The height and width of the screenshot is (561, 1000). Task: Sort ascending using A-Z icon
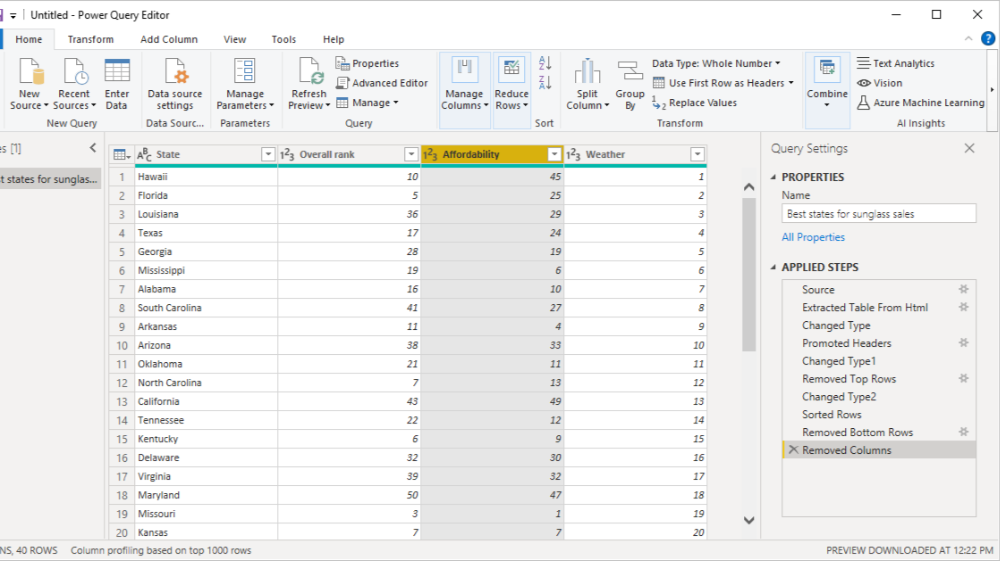click(545, 63)
